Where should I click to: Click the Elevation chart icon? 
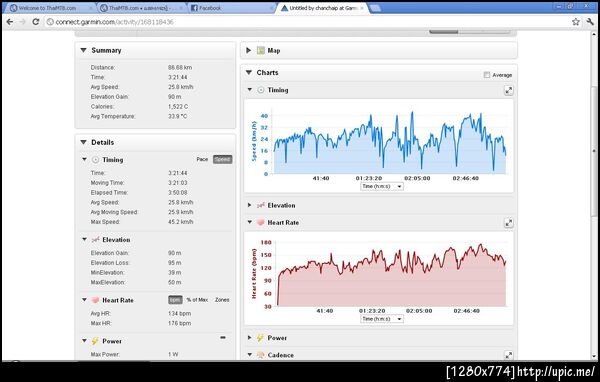[x=261, y=205]
